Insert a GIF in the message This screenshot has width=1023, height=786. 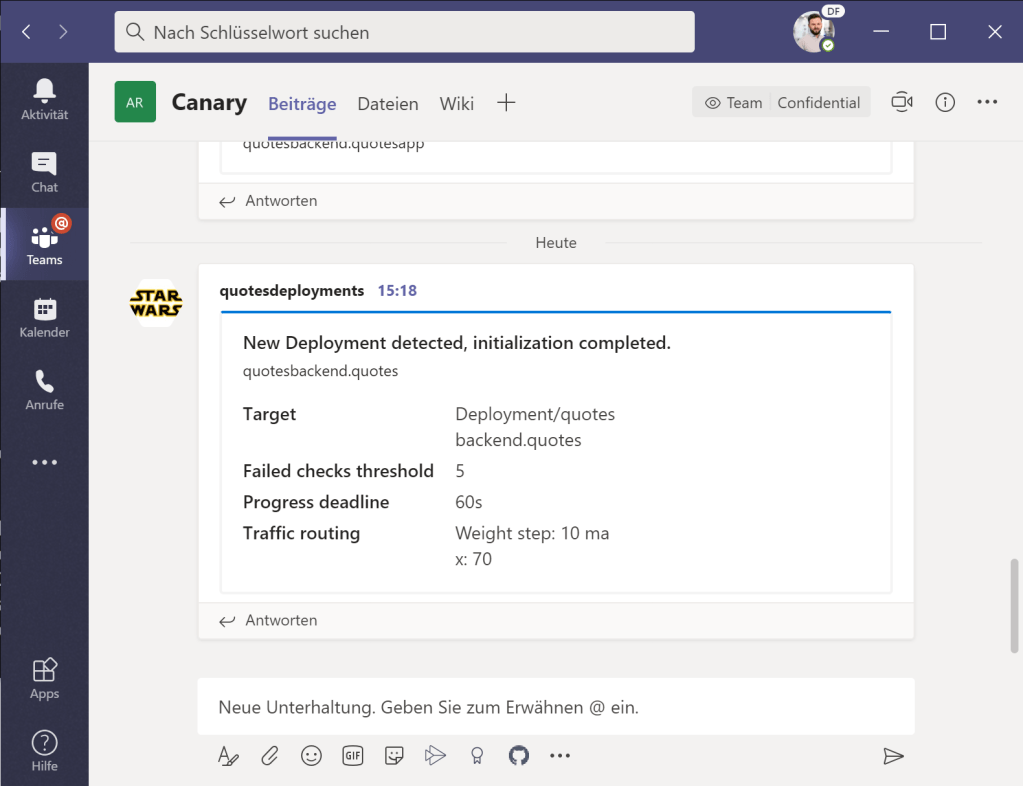click(x=353, y=756)
